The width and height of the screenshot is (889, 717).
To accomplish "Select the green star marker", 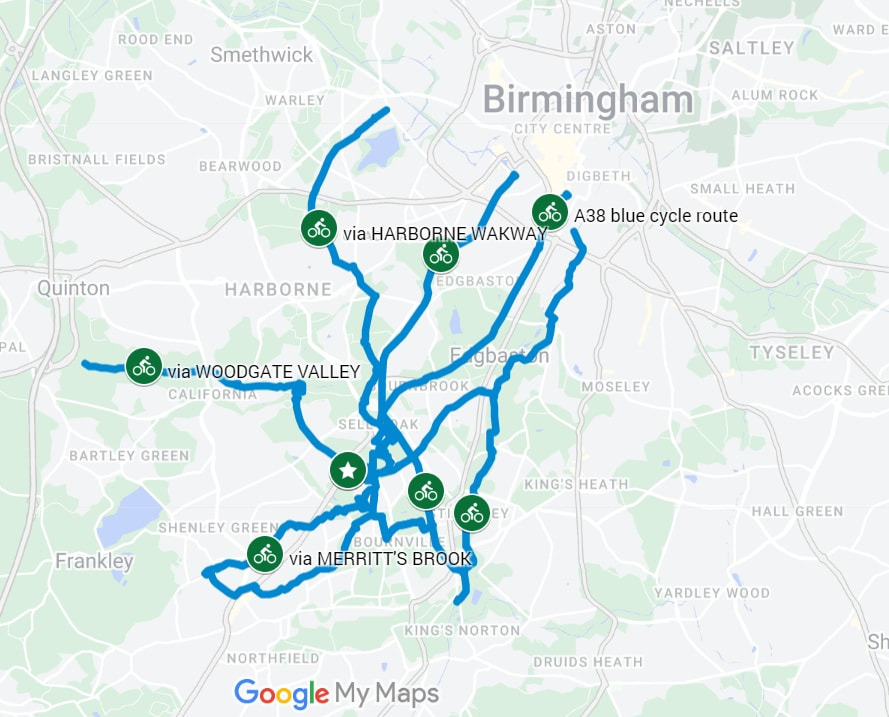I will click(x=348, y=470).
